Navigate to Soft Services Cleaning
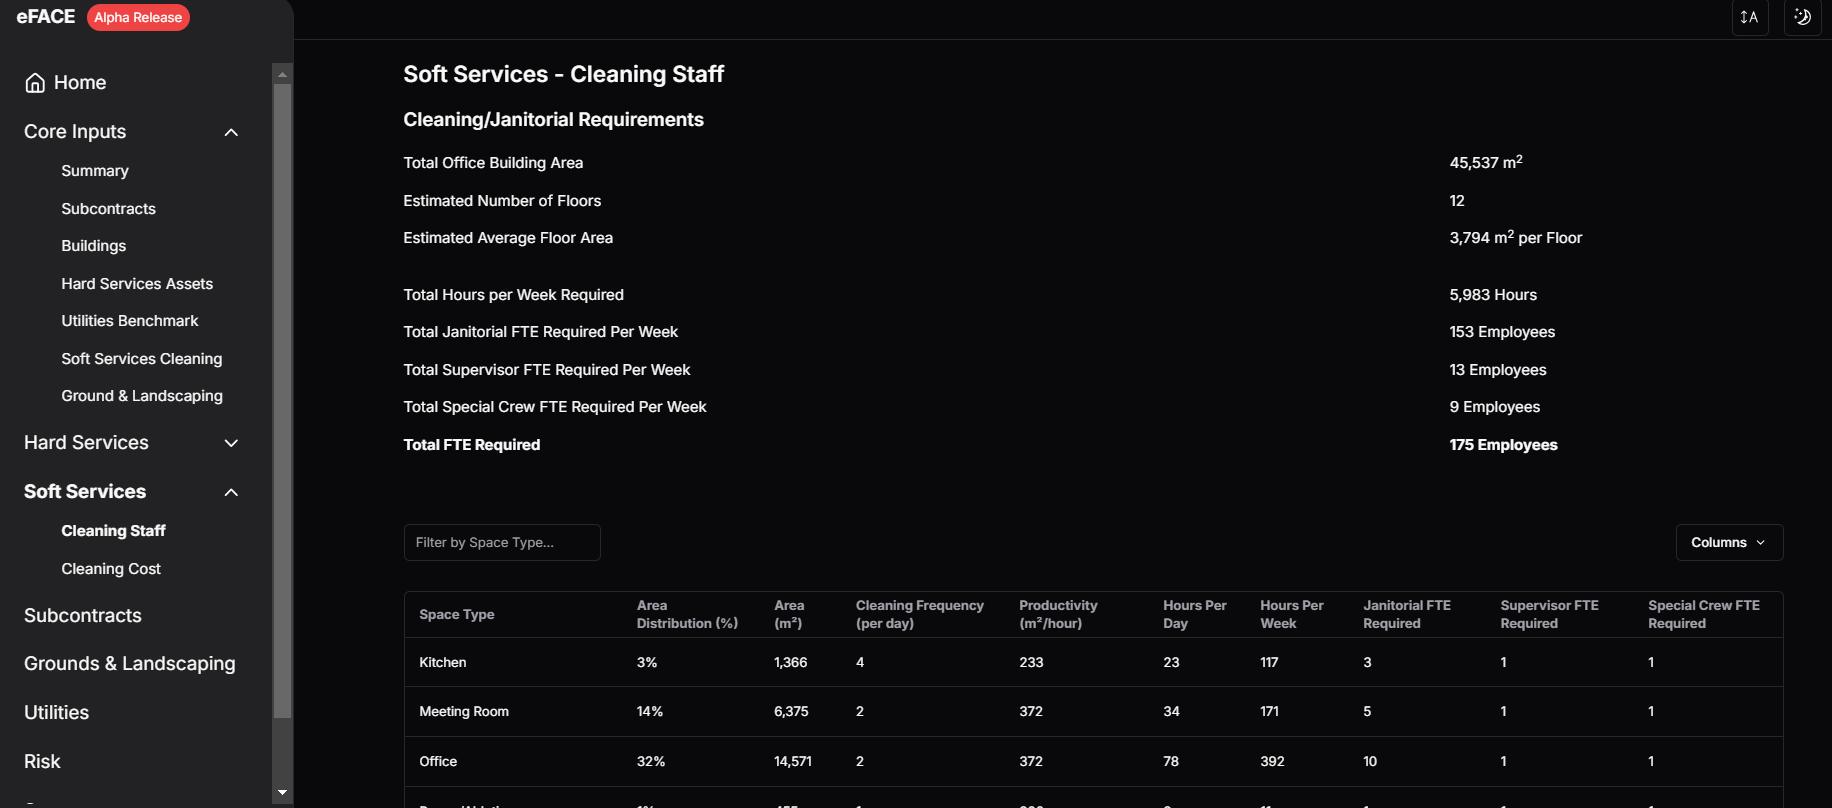The height and width of the screenshot is (808, 1832). [142, 359]
